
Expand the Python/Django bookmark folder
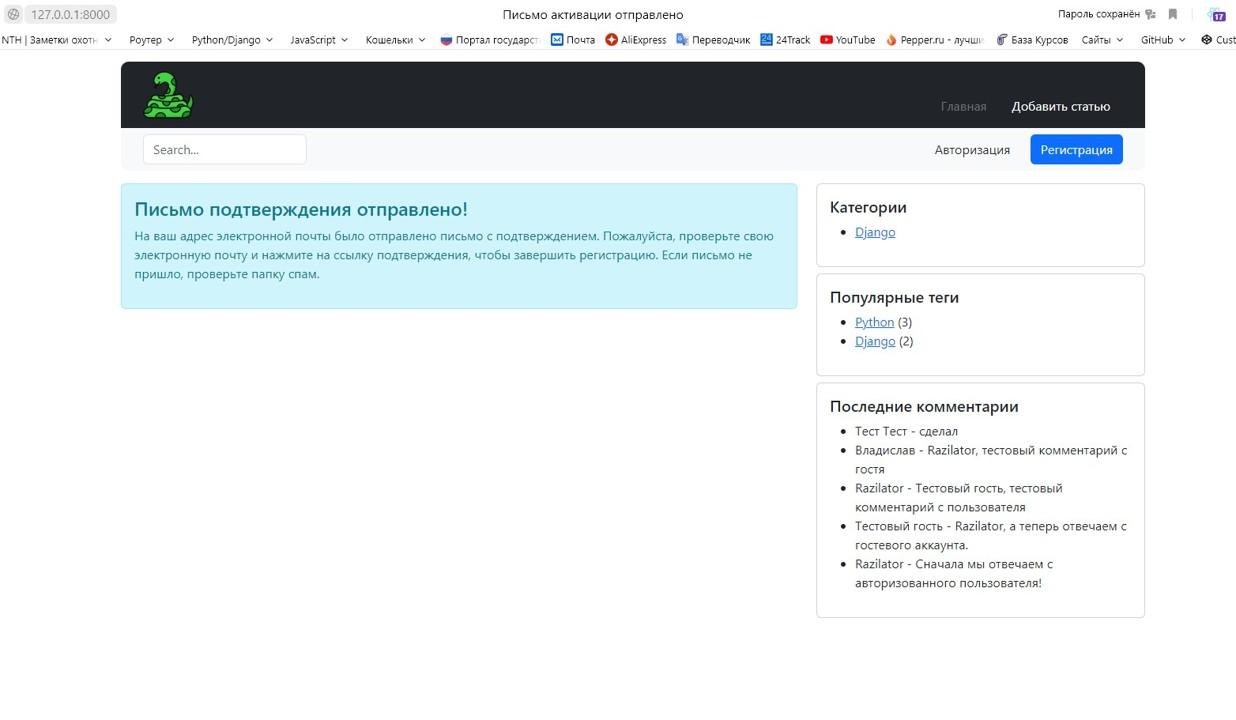(x=232, y=40)
